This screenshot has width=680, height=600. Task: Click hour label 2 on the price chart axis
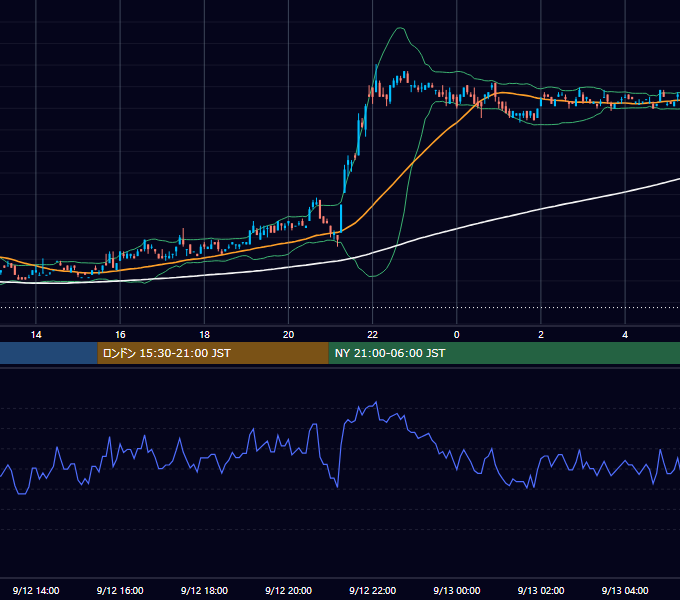[541, 335]
